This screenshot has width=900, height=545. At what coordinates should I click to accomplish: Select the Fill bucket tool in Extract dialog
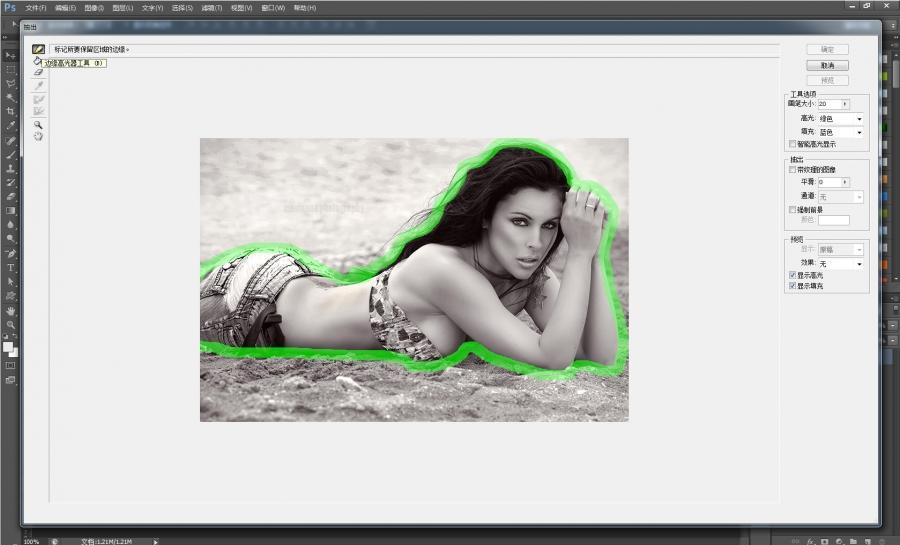click(x=37, y=61)
